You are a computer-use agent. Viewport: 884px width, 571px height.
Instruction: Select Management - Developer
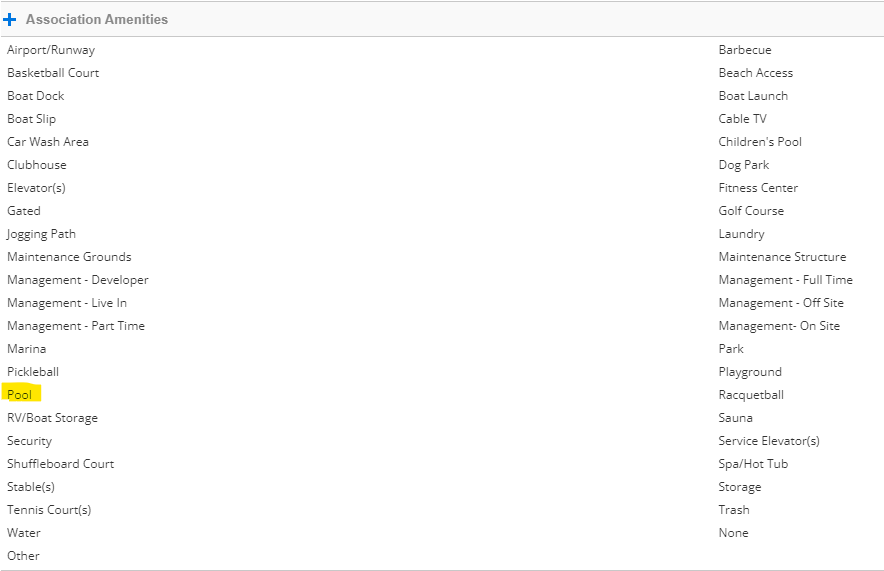point(78,280)
